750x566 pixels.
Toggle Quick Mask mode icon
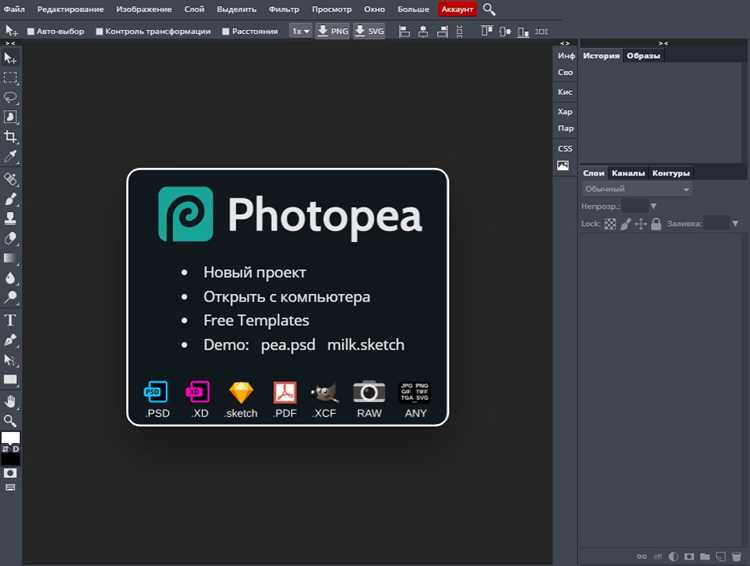click(x=10, y=473)
